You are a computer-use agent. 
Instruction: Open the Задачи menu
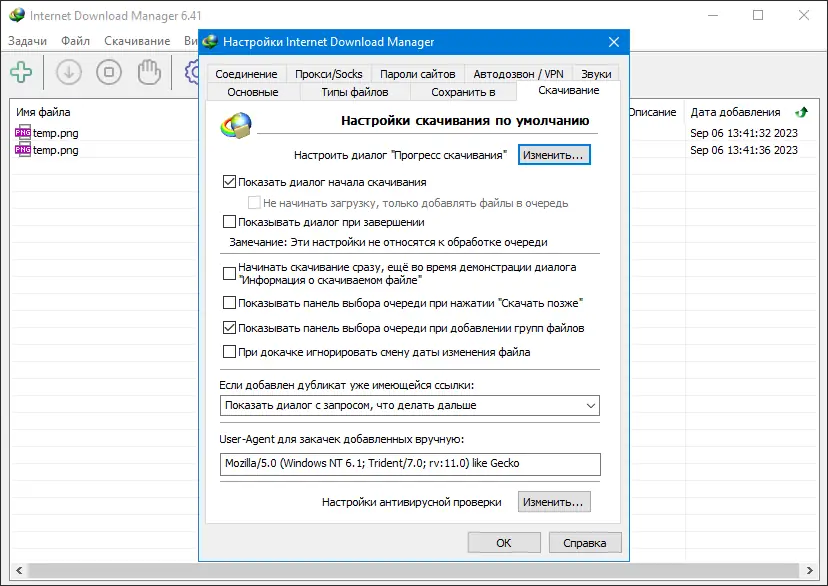tap(27, 41)
